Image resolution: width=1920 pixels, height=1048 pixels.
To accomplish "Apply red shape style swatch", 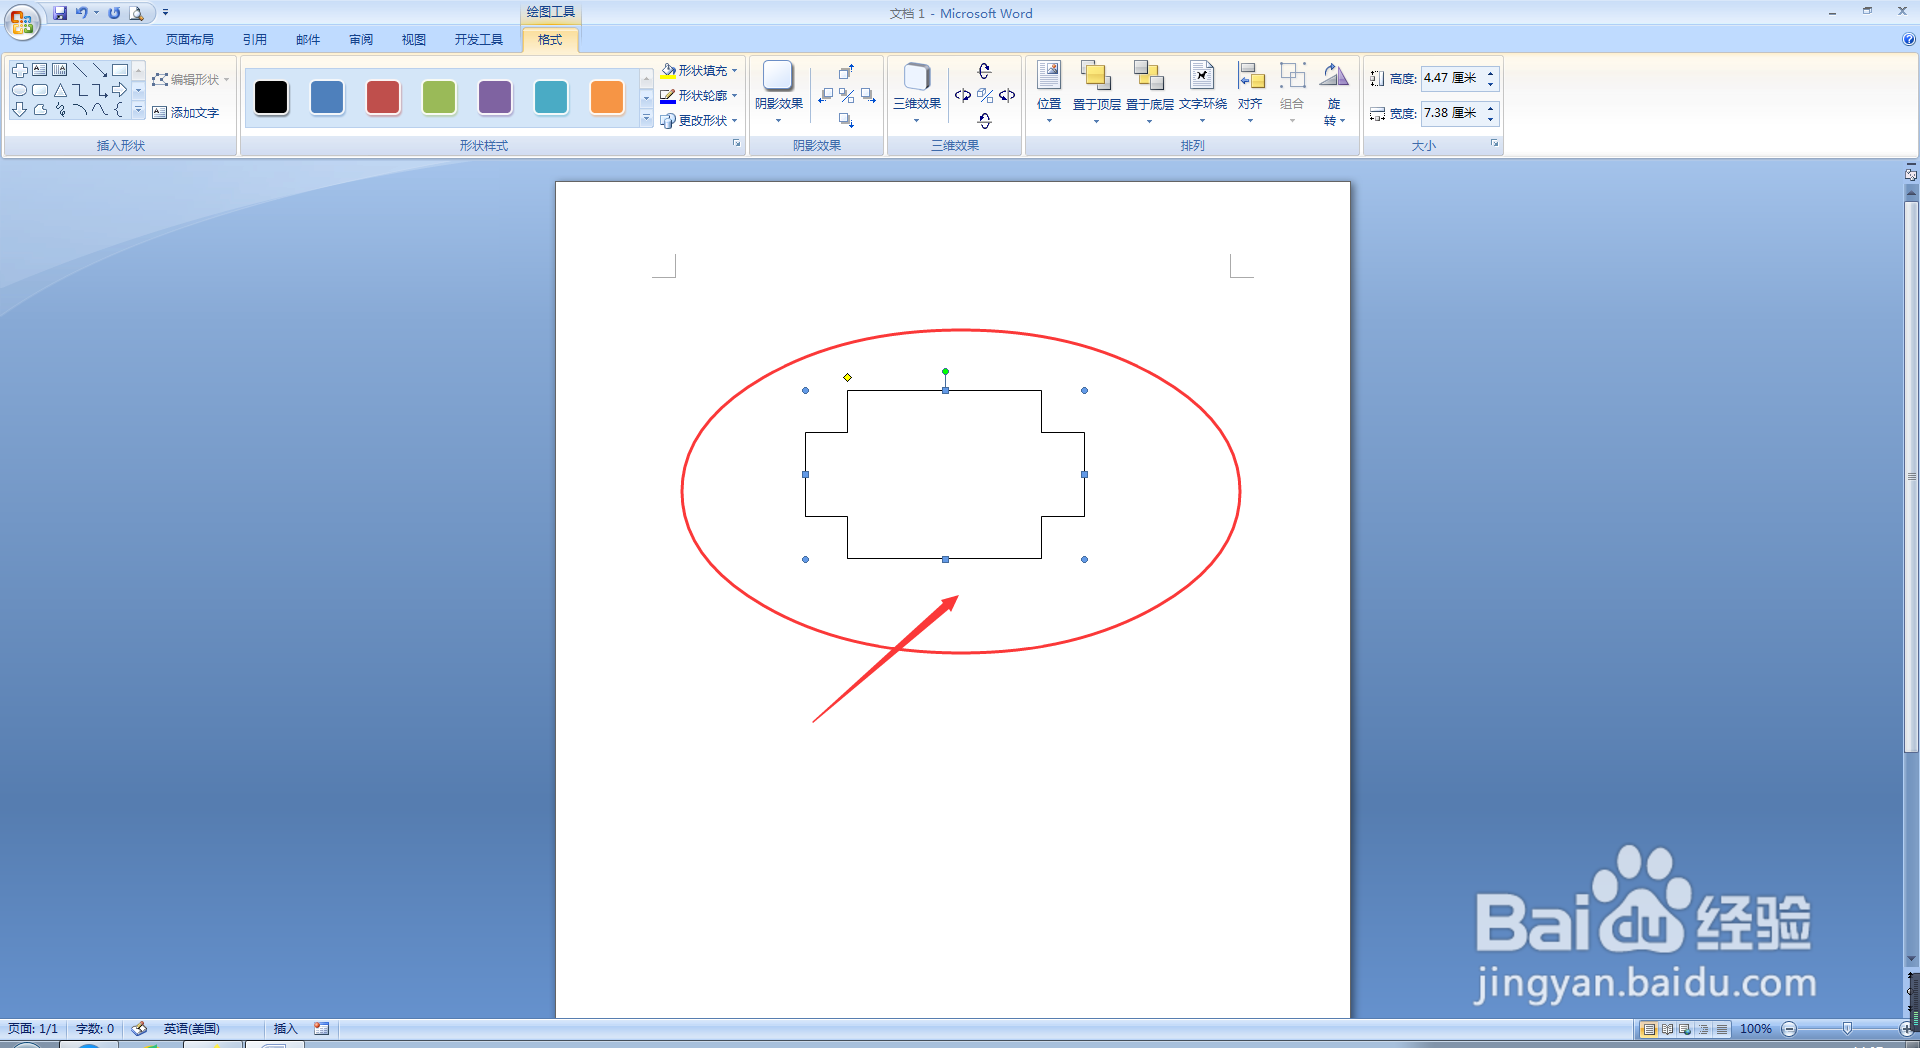I will point(383,97).
